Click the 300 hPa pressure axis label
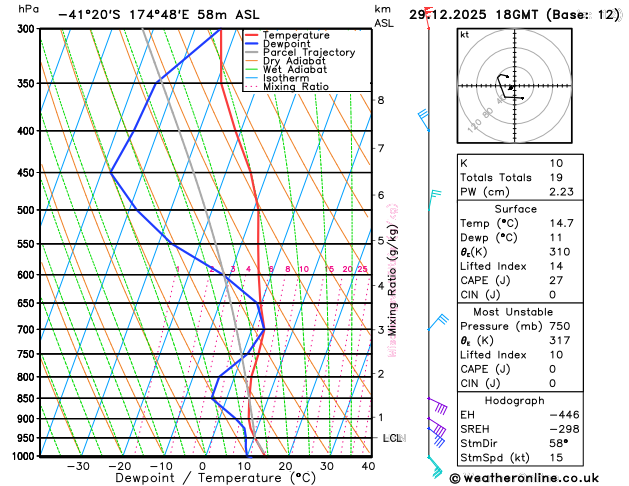 pos(28,29)
